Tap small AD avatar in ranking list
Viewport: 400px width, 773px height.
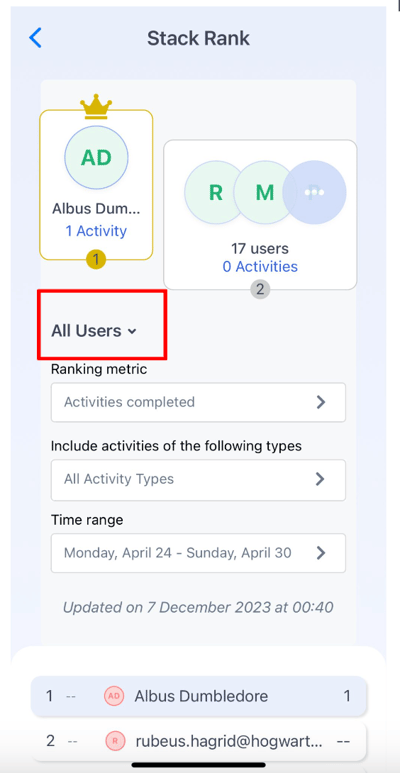[x=113, y=696]
